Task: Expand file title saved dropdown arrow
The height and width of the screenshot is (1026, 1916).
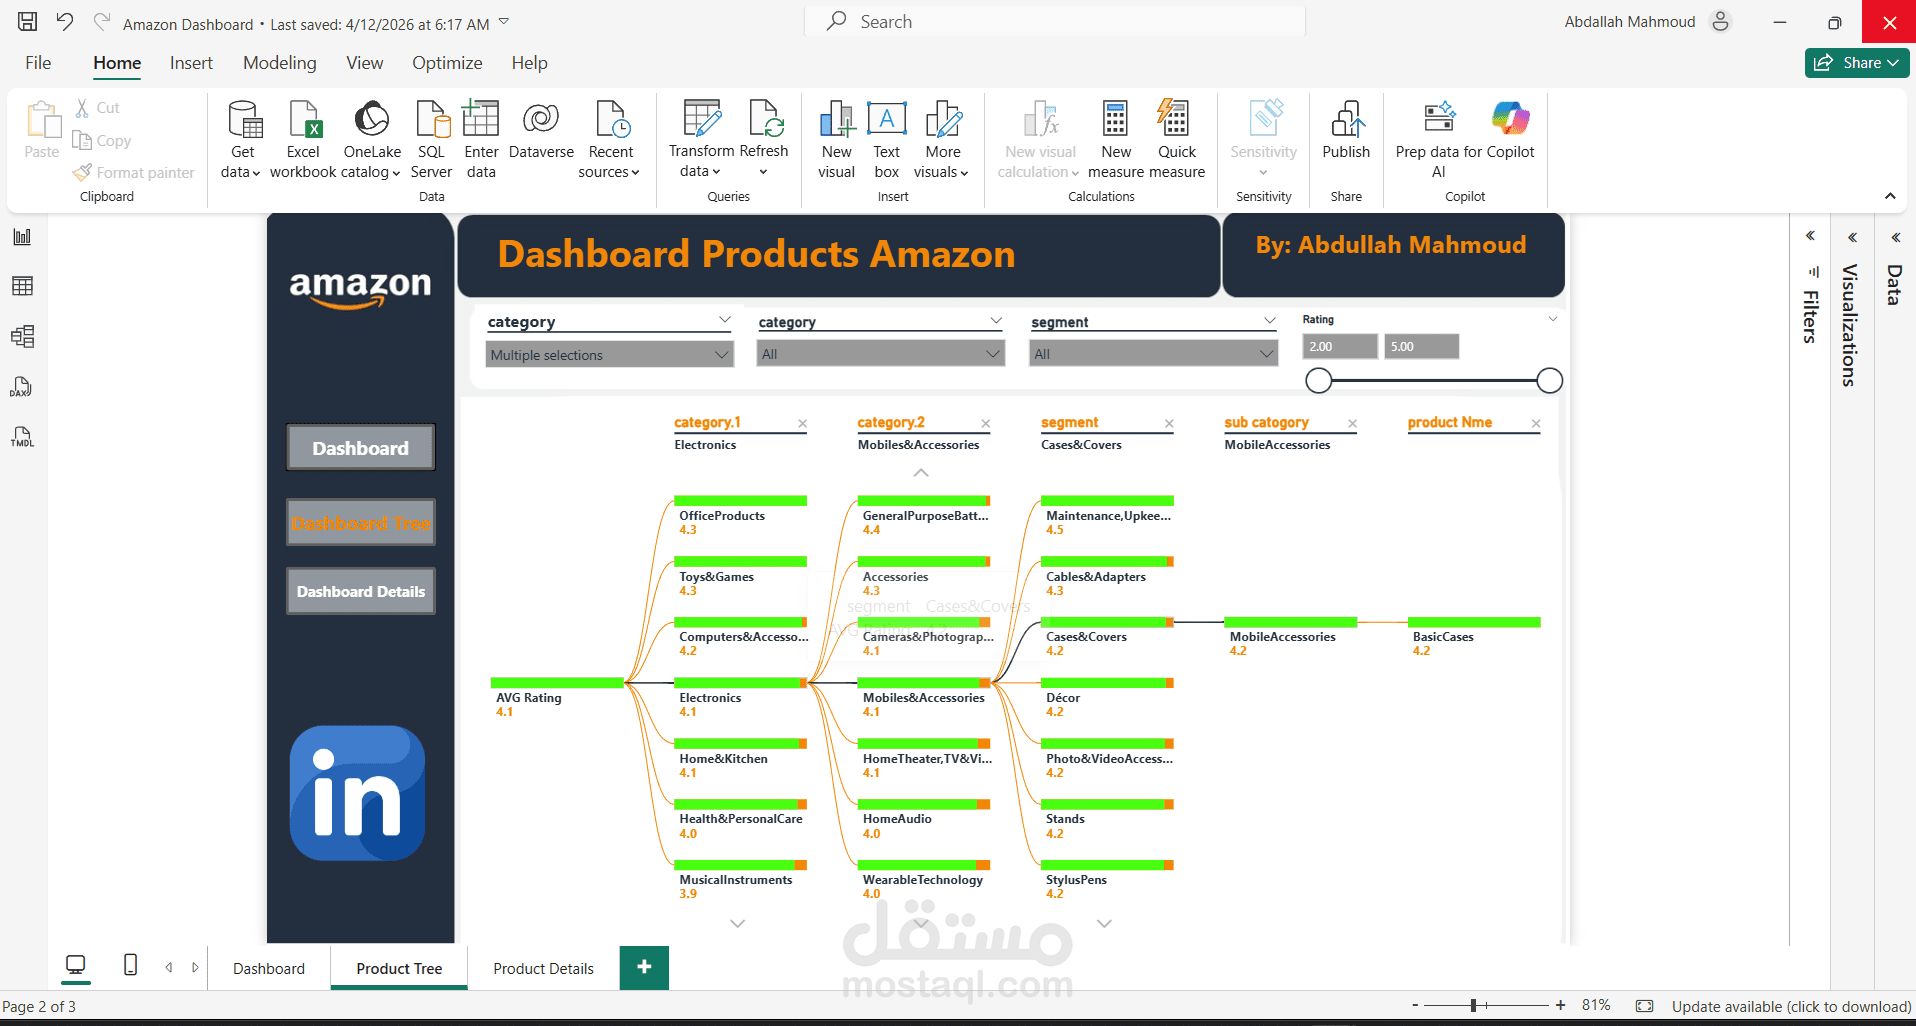Action: coord(504,22)
